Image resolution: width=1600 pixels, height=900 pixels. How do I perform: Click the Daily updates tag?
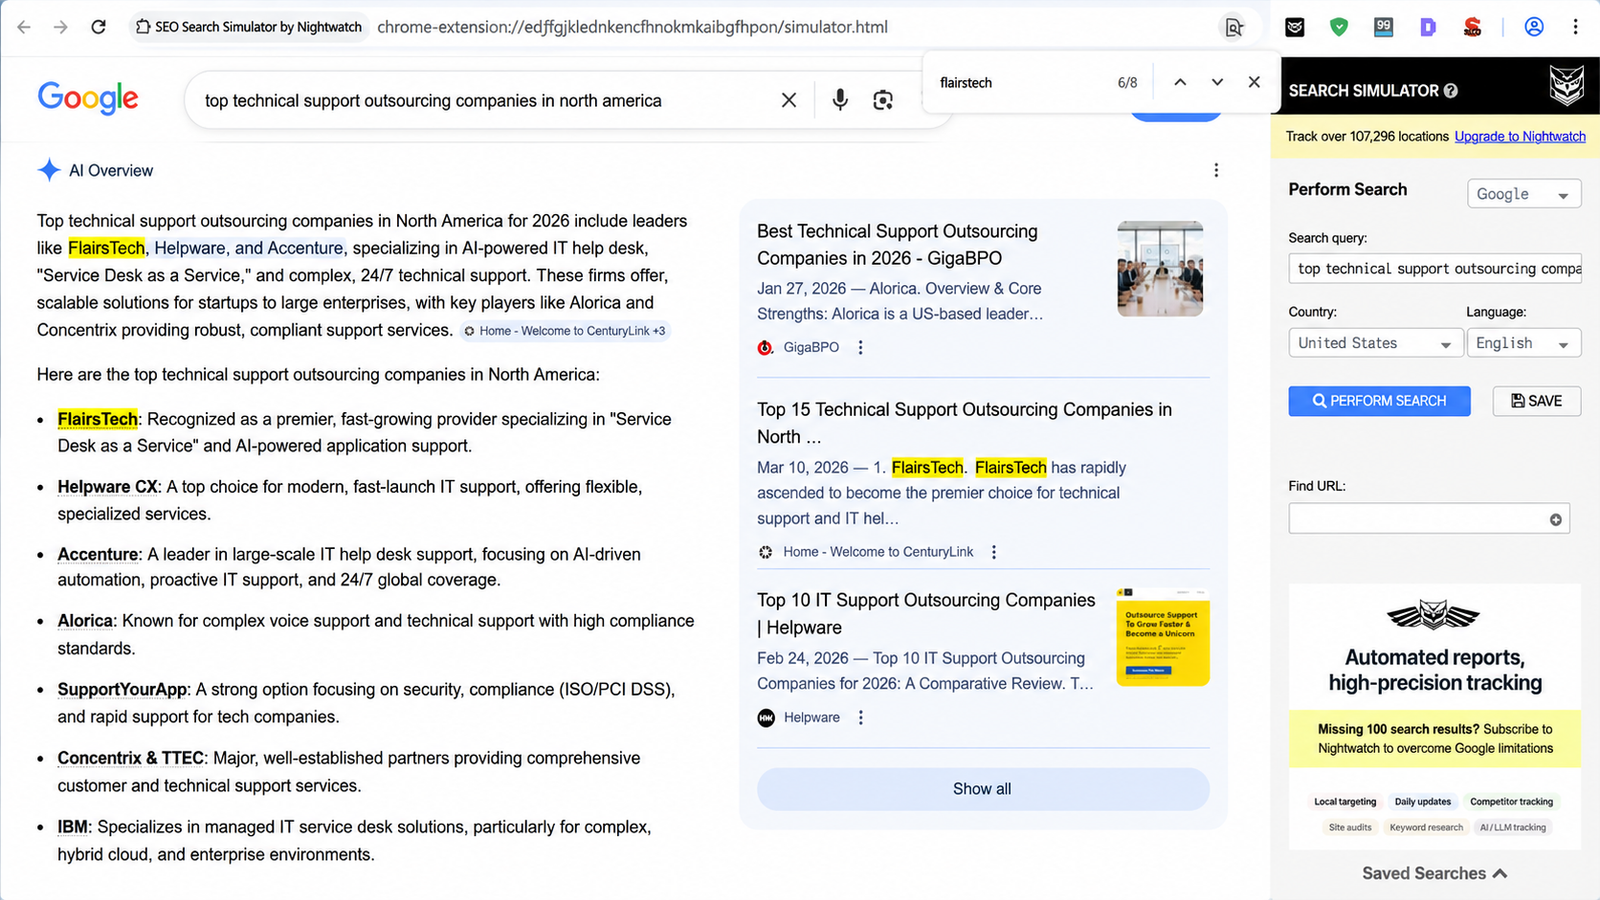pos(1422,802)
